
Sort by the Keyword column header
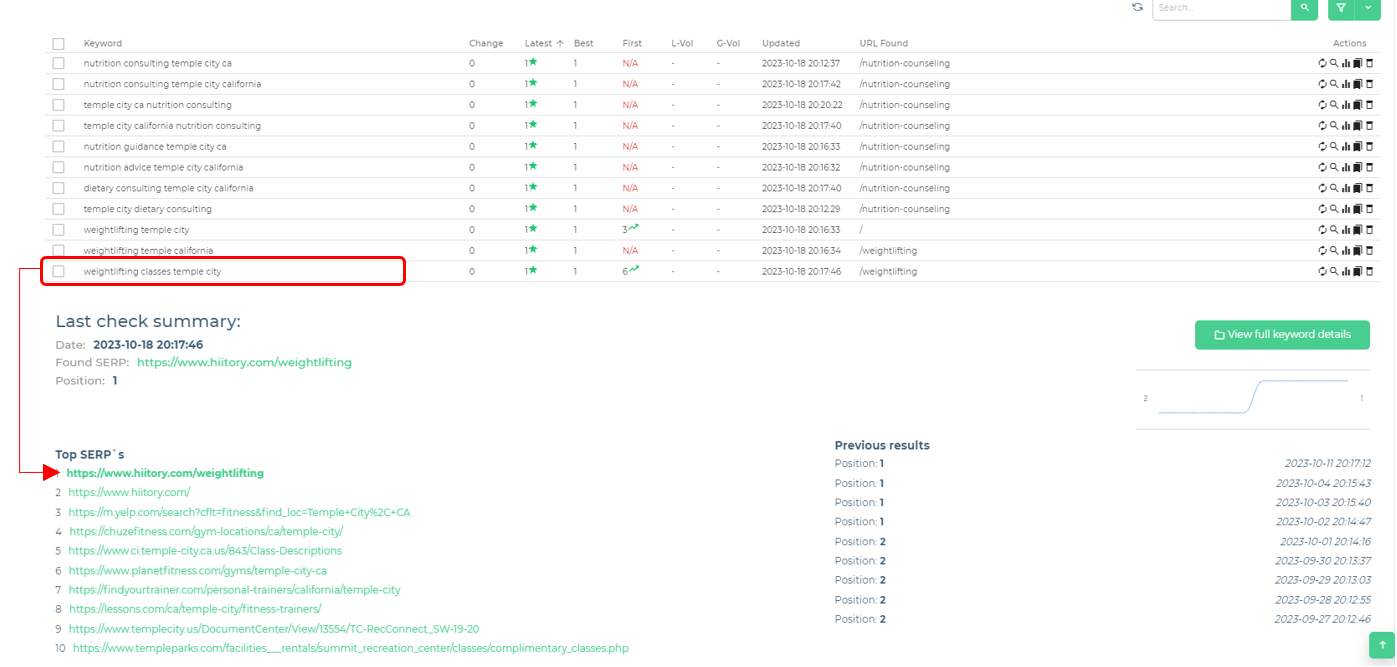tap(103, 44)
